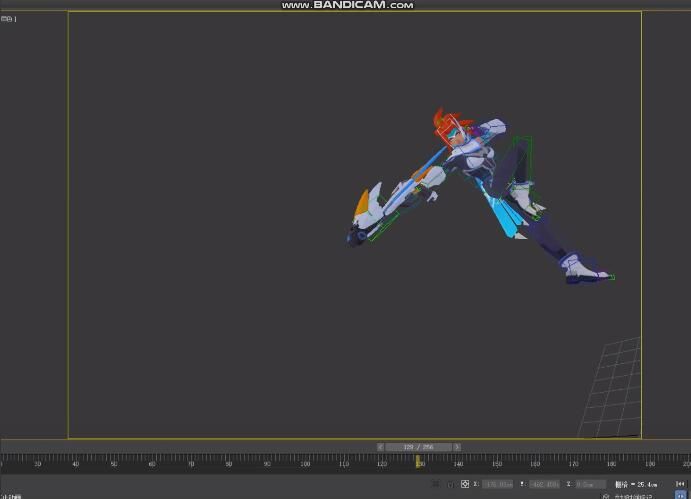Click the Y coordinate input field

(x=544, y=484)
